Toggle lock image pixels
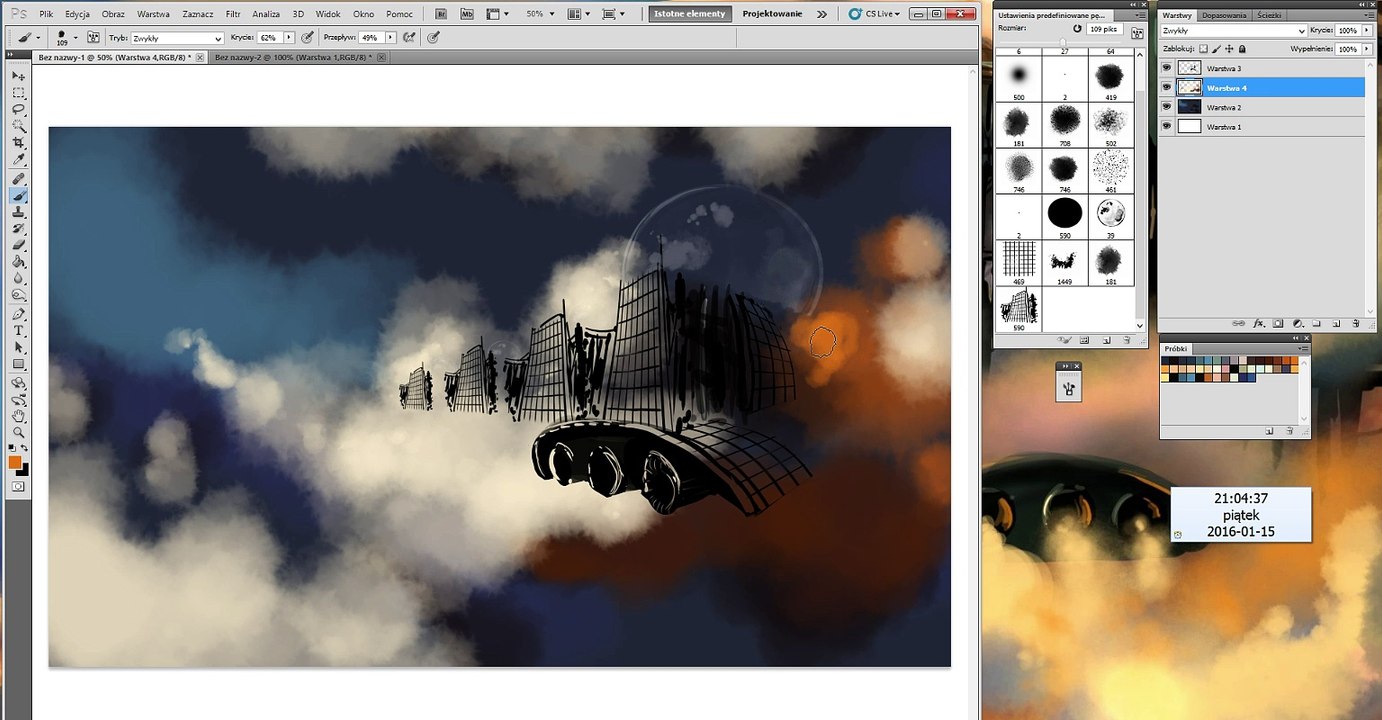1382x720 pixels. (1217, 48)
